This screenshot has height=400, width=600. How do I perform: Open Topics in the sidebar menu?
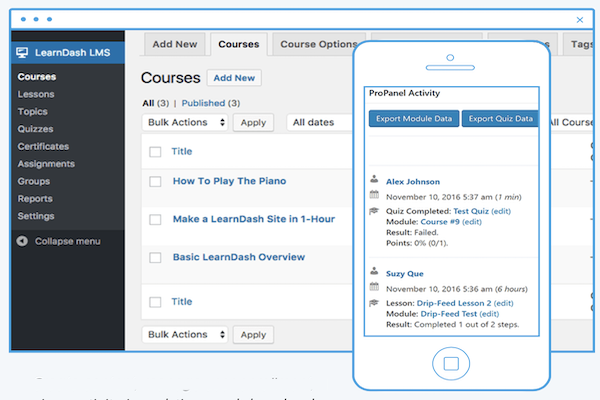pyautogui.click(x=33, y=112)
